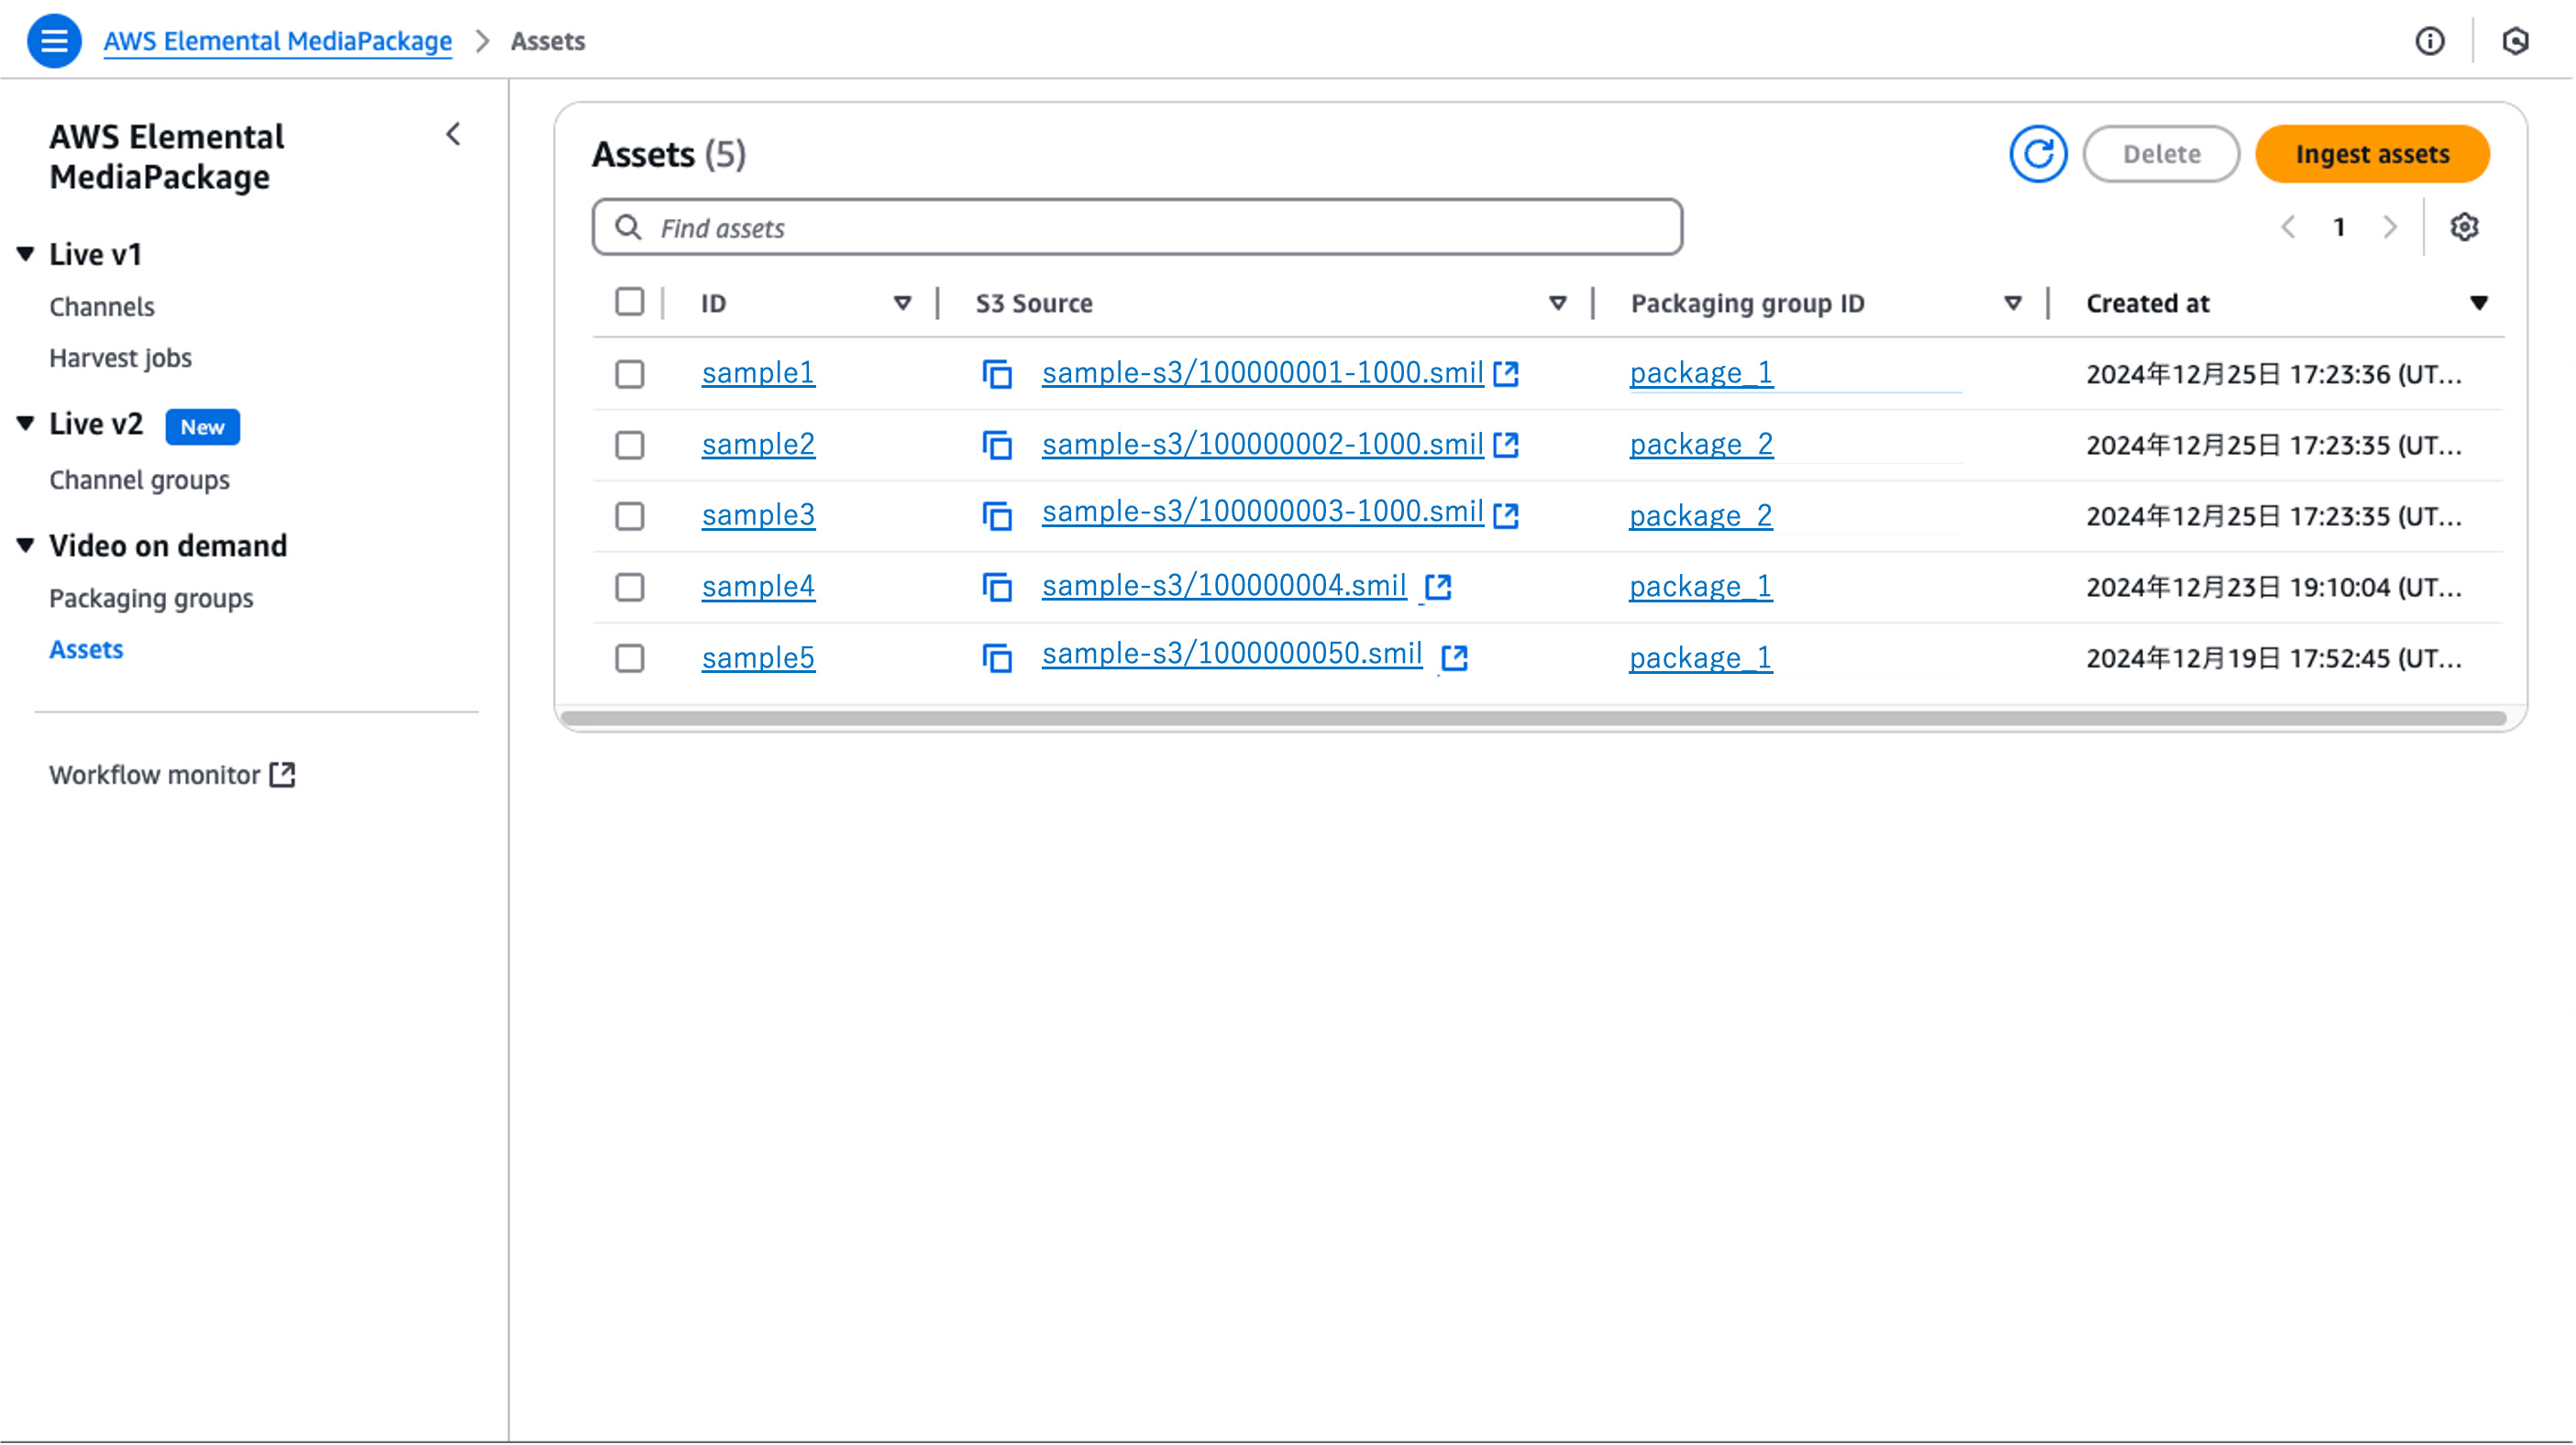Go to next page of assets
Screen dimensions: 2576x1445
pos(2390,227)
